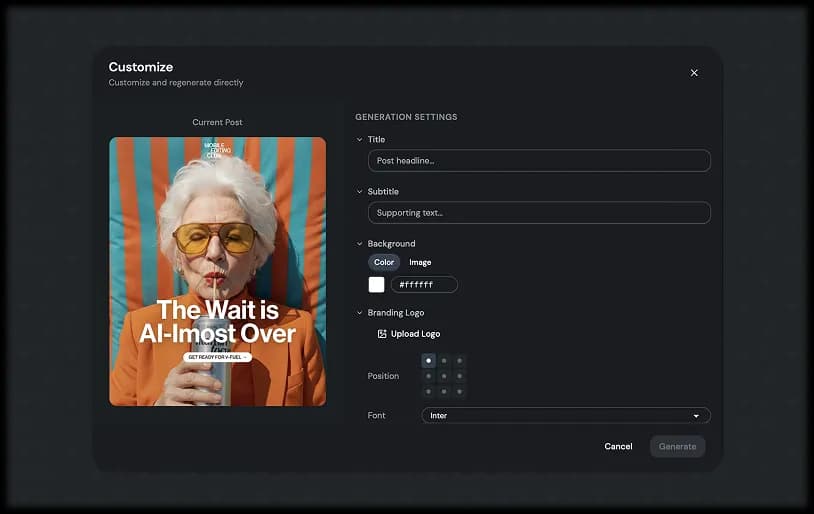The height and width of the screenshot is (514, 814).
Task: Collapse the Subtitle section chevron
Action: 359,192
